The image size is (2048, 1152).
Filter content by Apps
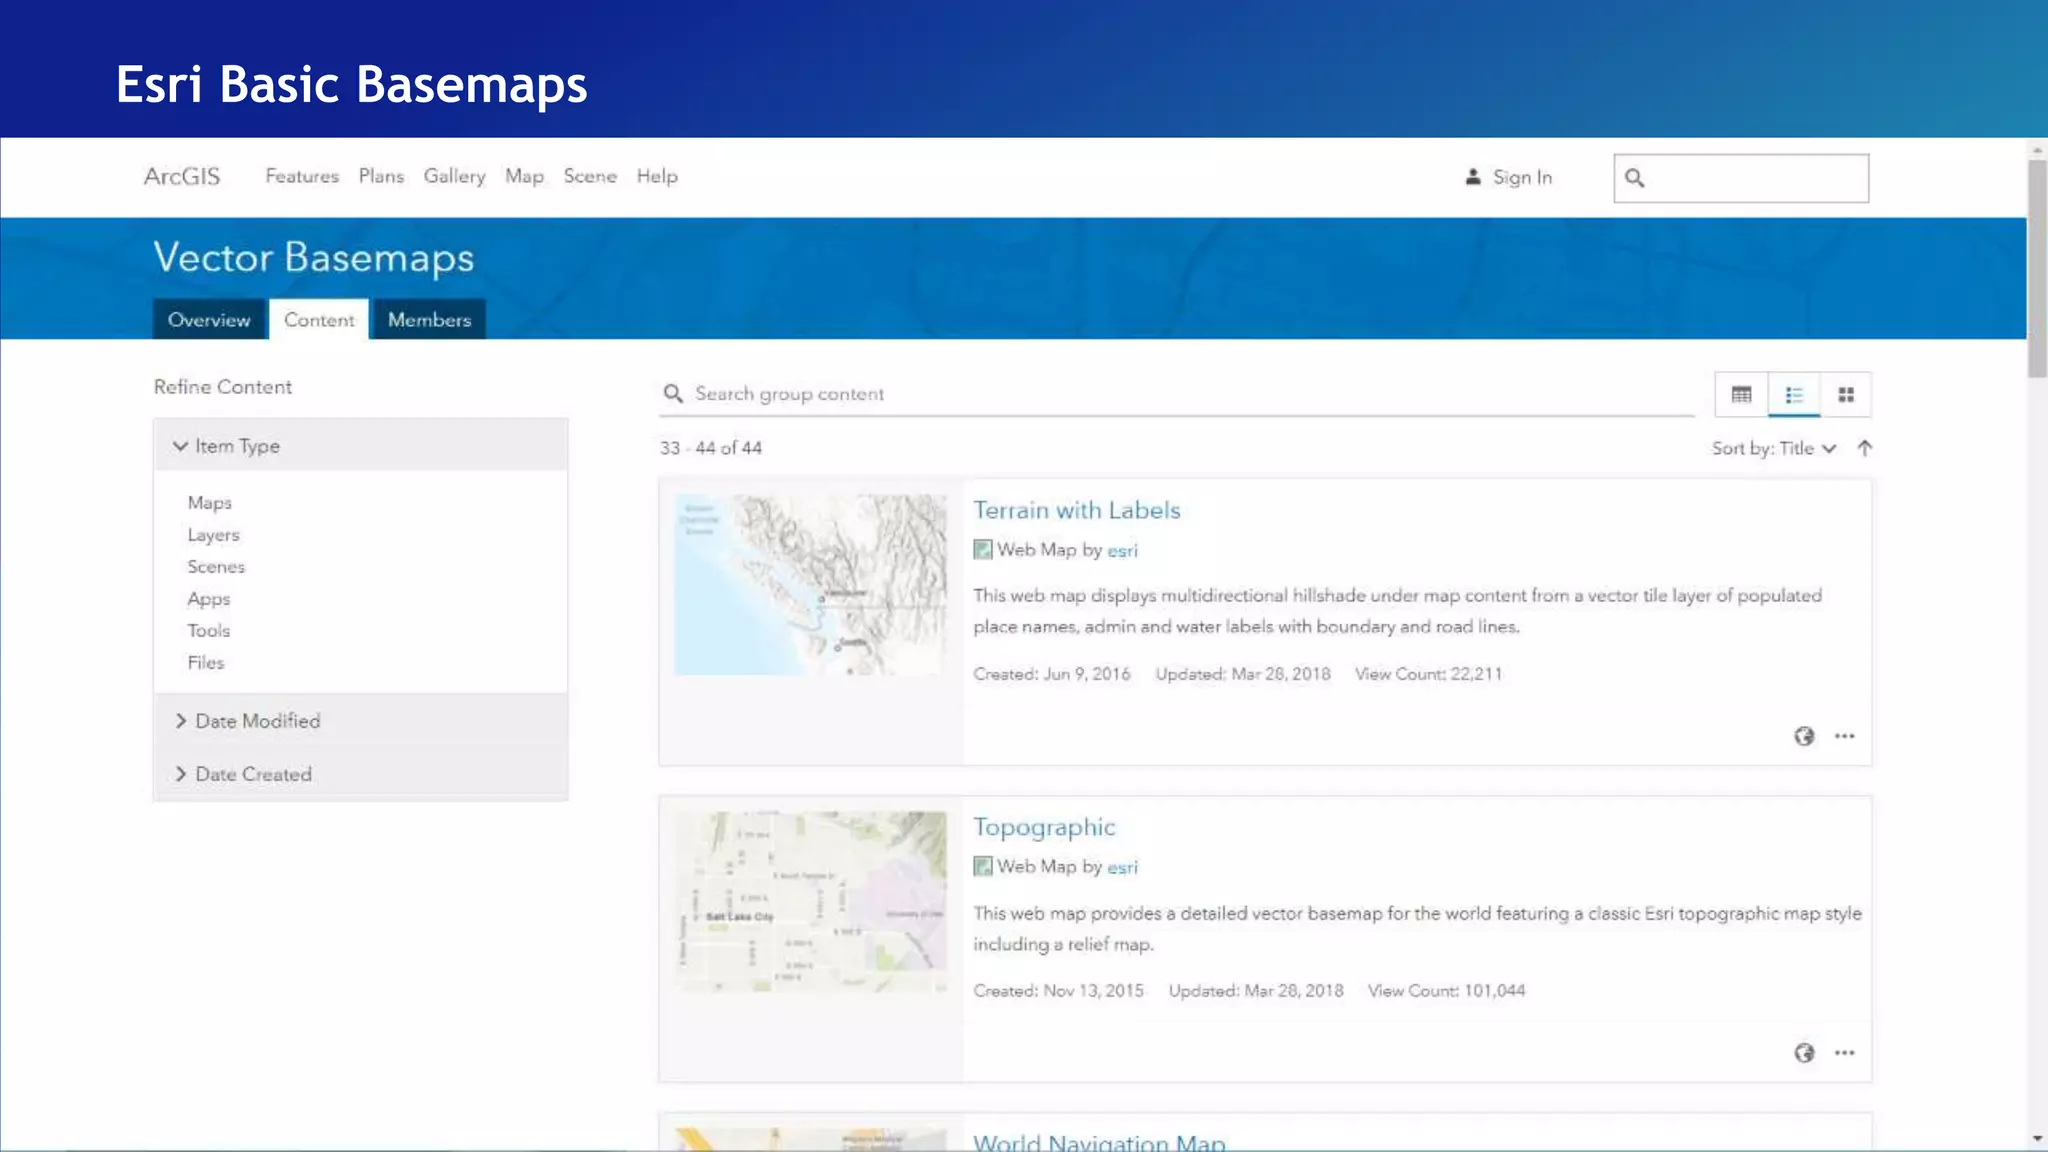click(x=208, y=599)
